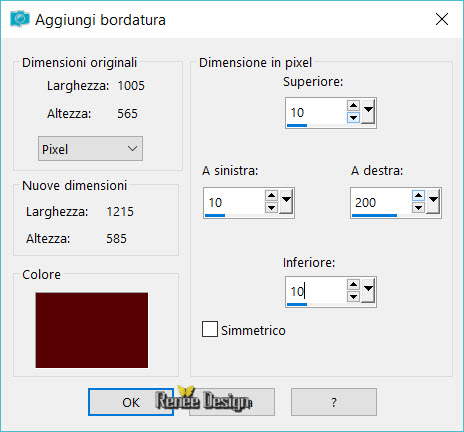Increase the A sinistra value with up arrow

click(x=271, y=196)
